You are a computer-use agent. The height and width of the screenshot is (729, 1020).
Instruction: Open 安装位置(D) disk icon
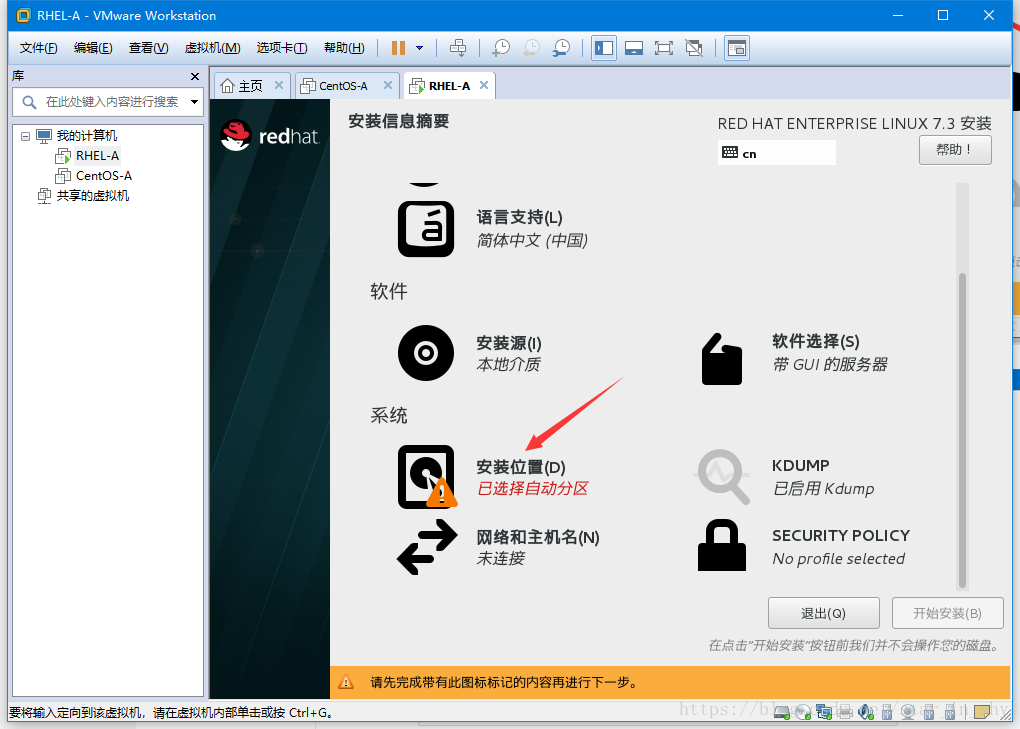pos(427,477)
